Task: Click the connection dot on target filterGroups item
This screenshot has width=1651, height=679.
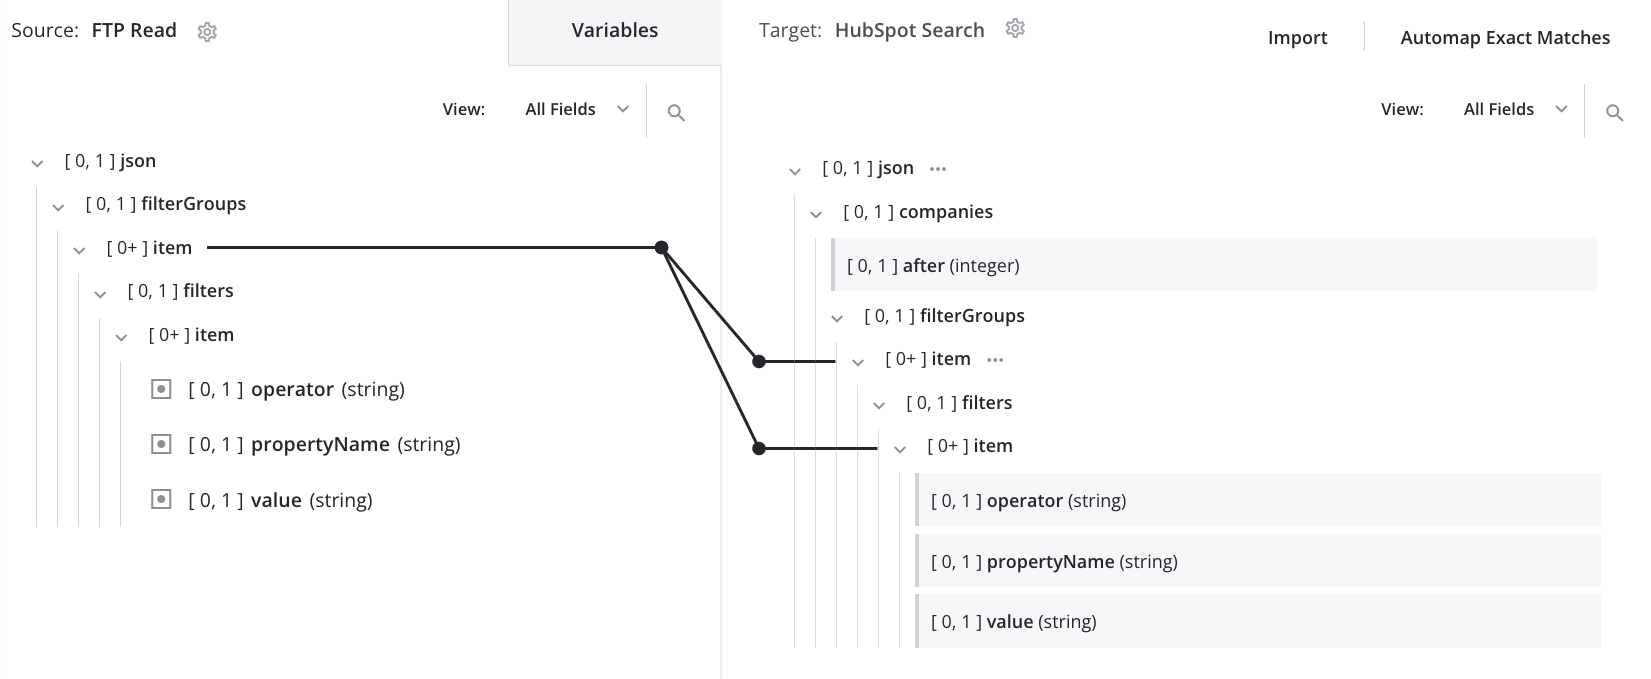Action: (759, 361)
